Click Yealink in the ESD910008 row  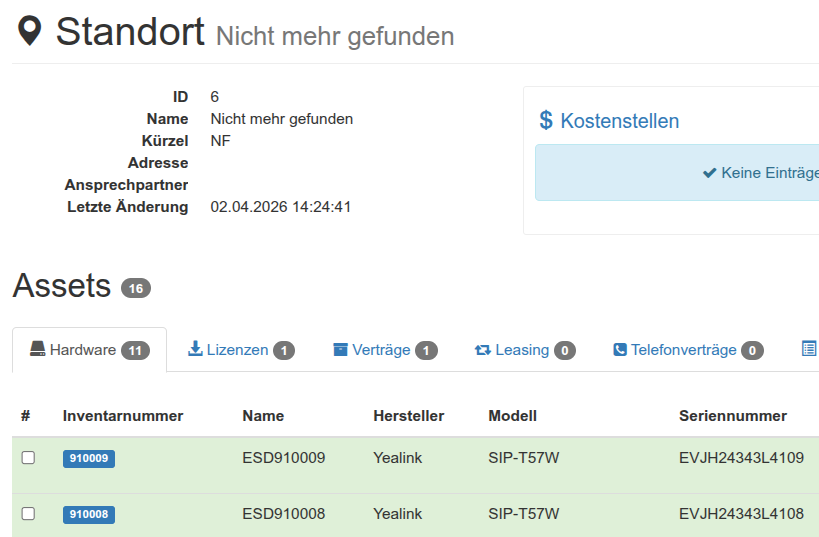point(397,513)
